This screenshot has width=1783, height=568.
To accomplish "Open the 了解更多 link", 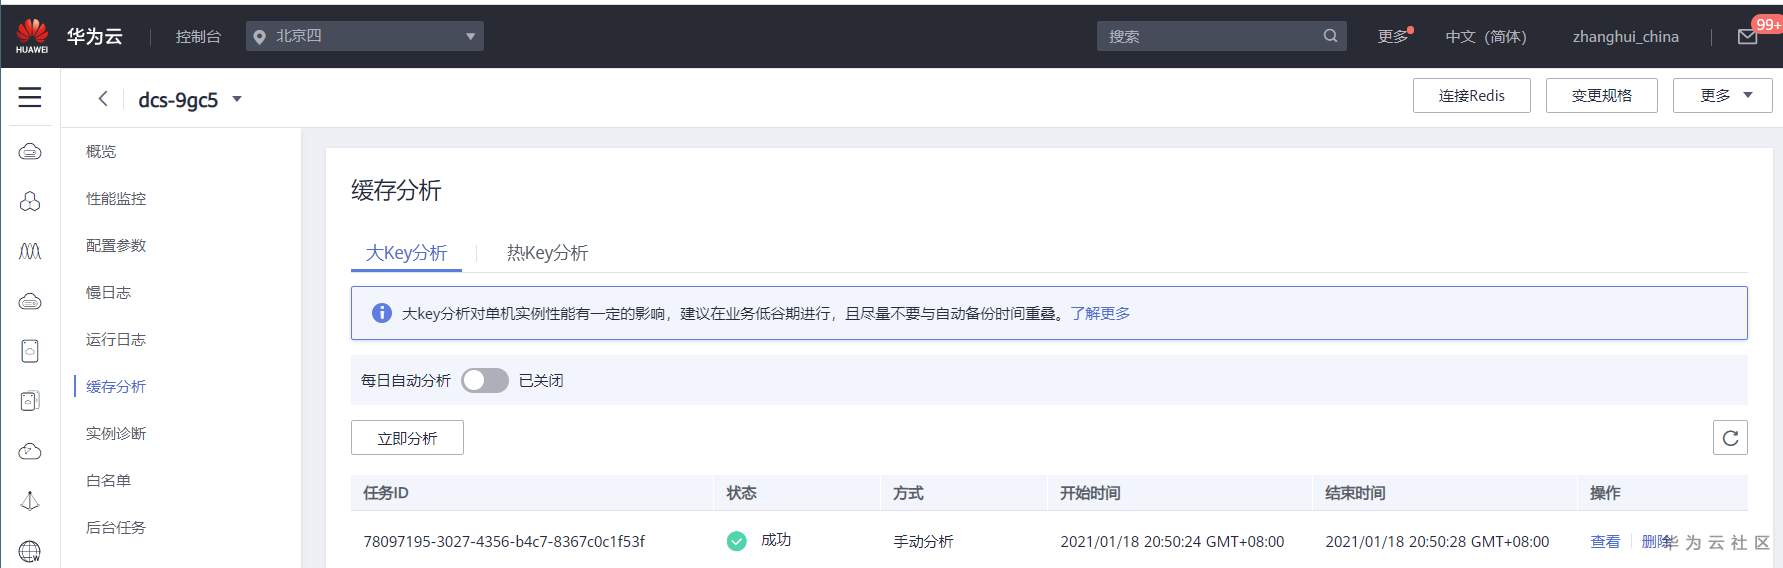I will tap(1100, 314).
